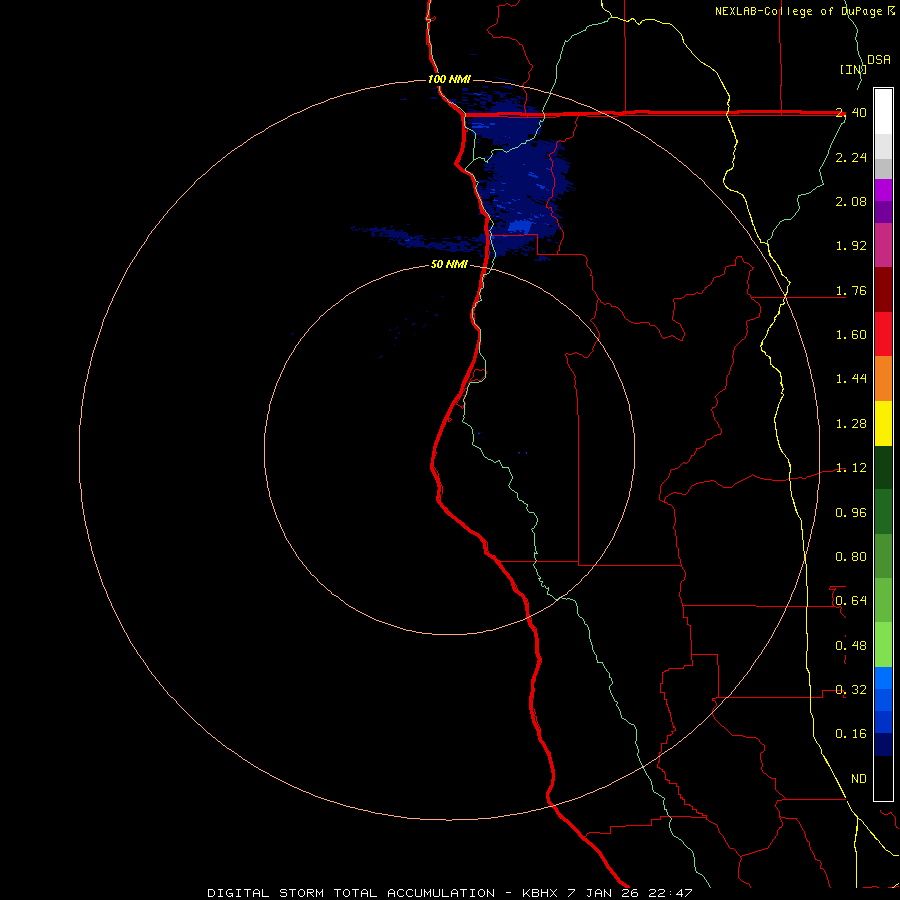Click the 1.28 legend value

[x=851, y=424]
